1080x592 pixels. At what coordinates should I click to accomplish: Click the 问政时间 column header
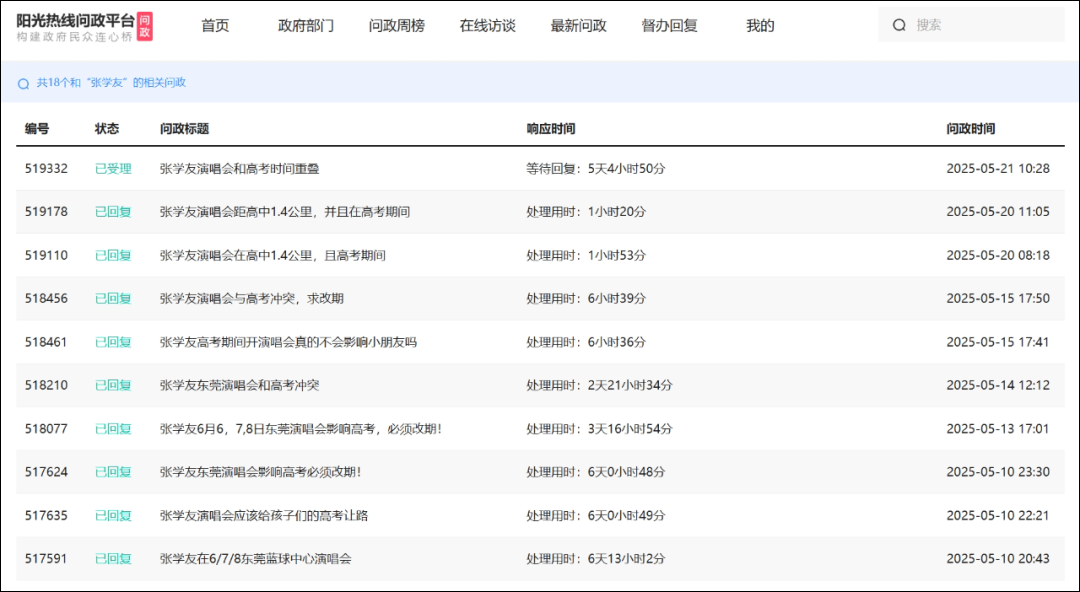(x=970, y=129)
